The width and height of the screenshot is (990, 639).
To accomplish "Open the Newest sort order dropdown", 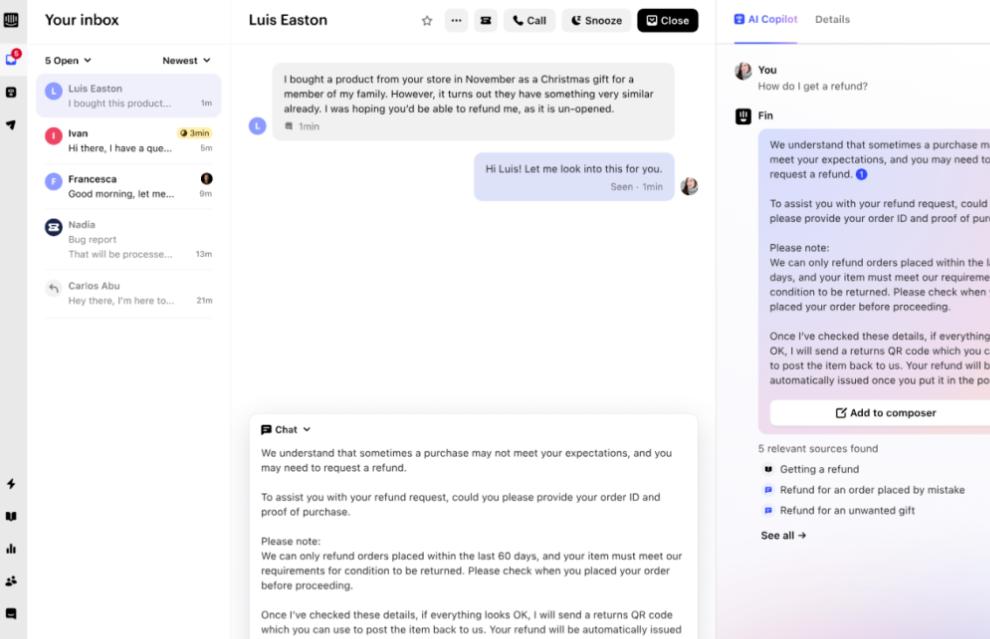I will (x=186, y=59).
